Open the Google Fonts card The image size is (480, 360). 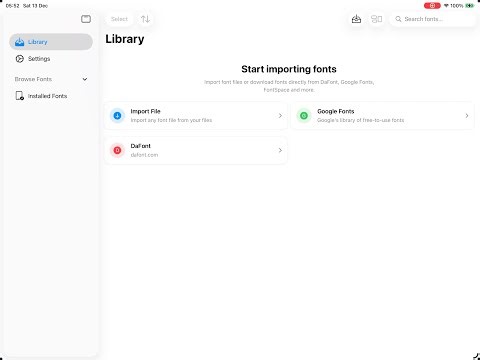point(382,116)
